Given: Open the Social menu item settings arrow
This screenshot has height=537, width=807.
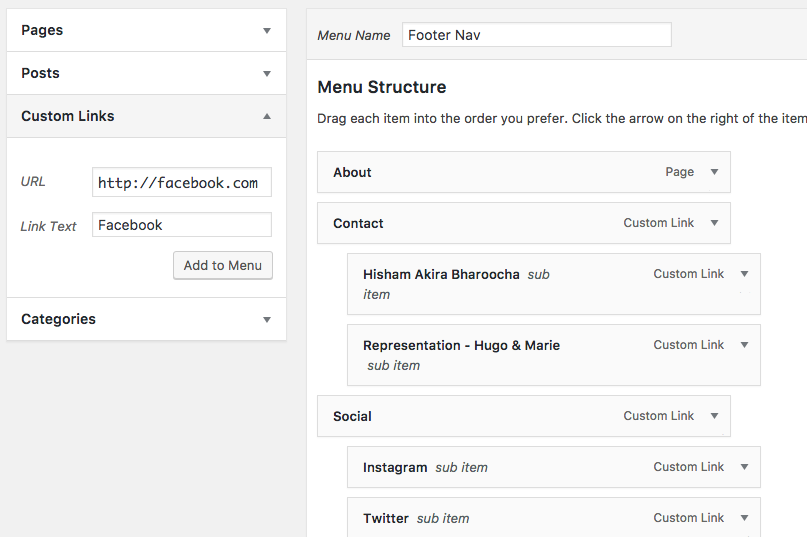Looking at the screenshot, I should tap(714, 416).
